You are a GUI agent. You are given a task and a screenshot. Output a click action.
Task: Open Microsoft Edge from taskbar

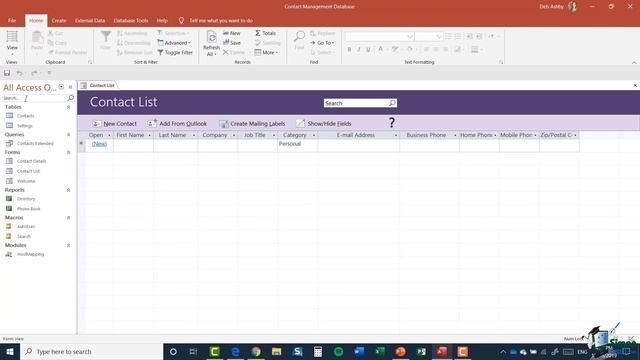click(236, 351)
